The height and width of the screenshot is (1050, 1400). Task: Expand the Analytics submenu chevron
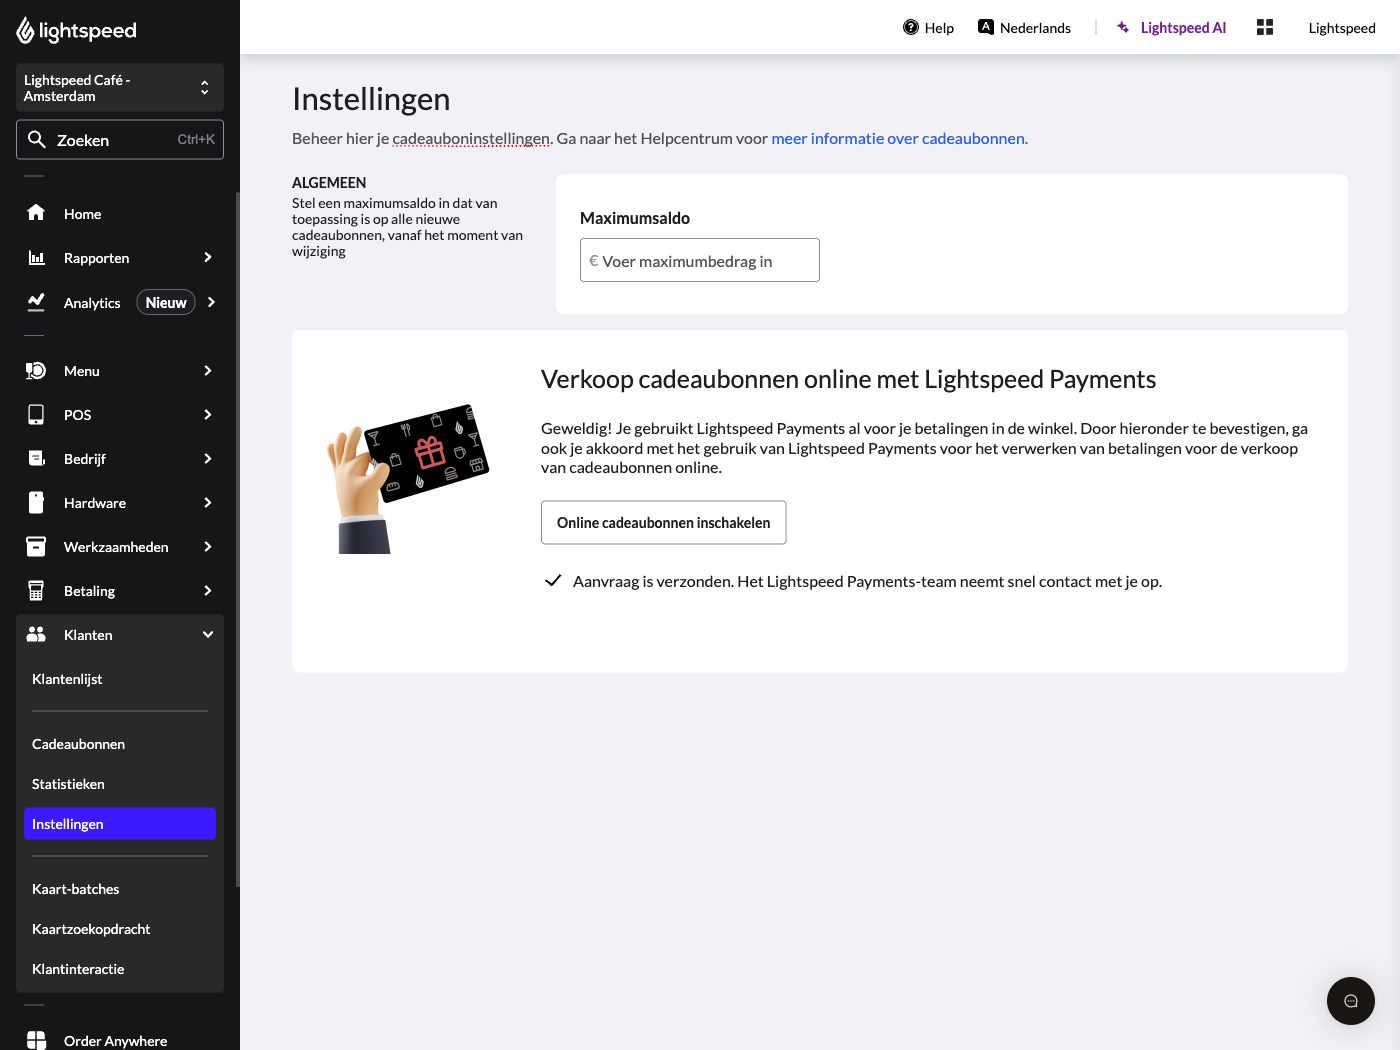(x=211, y=302)
